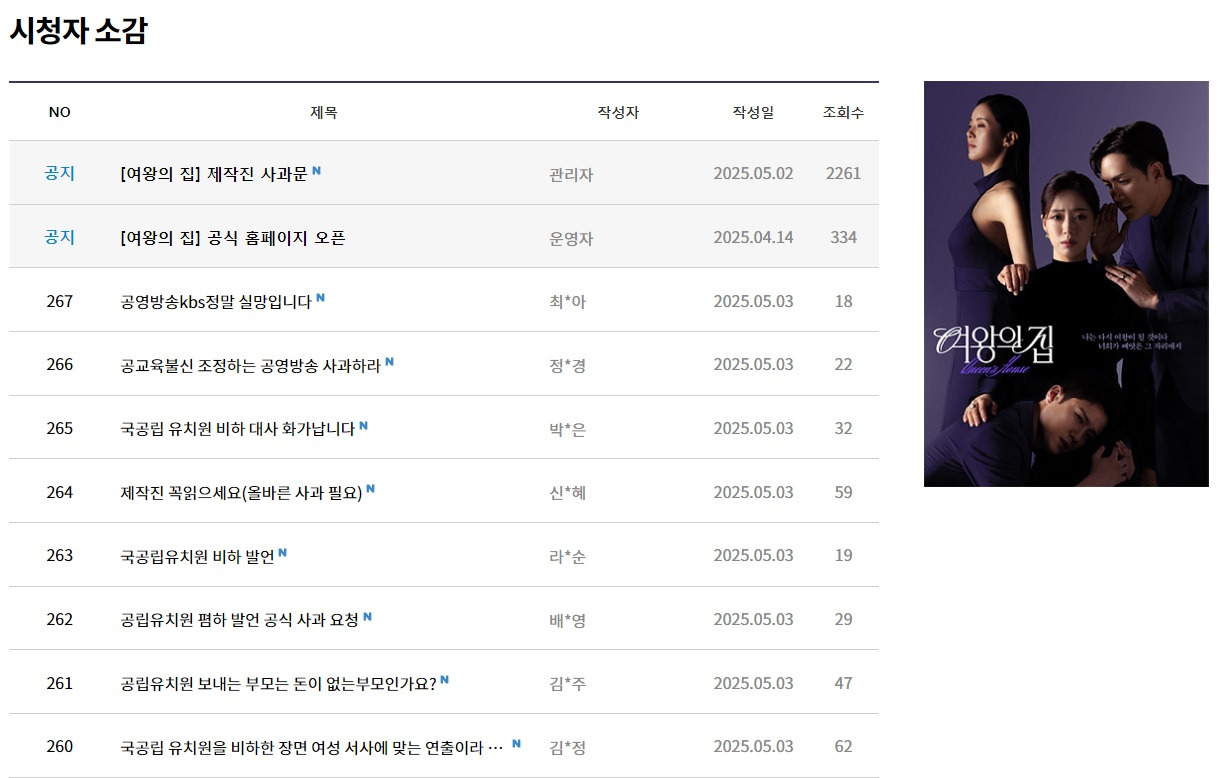The height and width of the screenshot is (778, 1222).
Task: Click the 공지 label of the 홈페이지 오픈 row
Action: click(60, 237)
